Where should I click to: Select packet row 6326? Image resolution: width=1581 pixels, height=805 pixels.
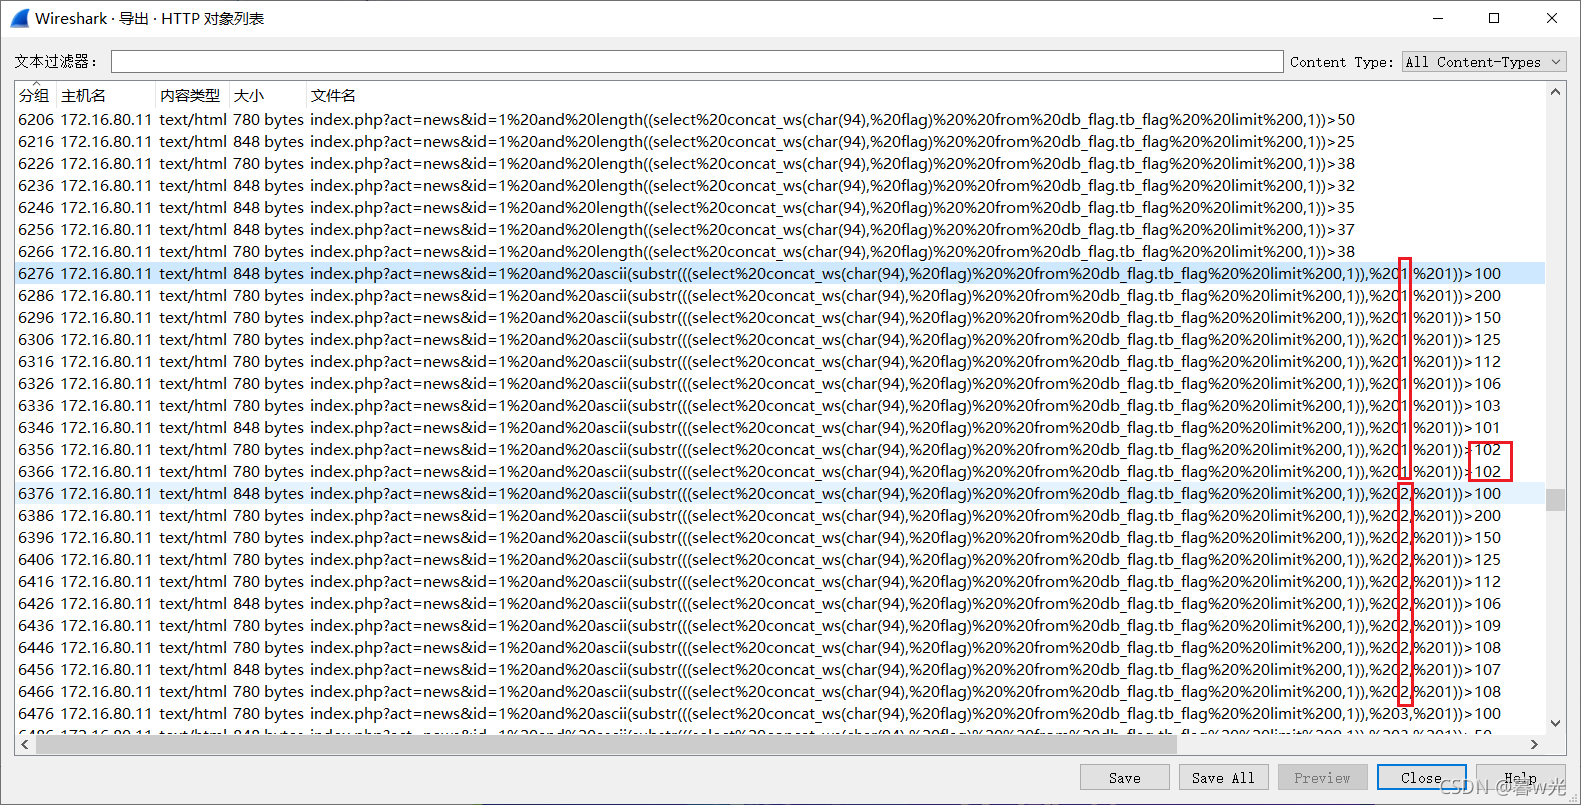coord(780,383)
